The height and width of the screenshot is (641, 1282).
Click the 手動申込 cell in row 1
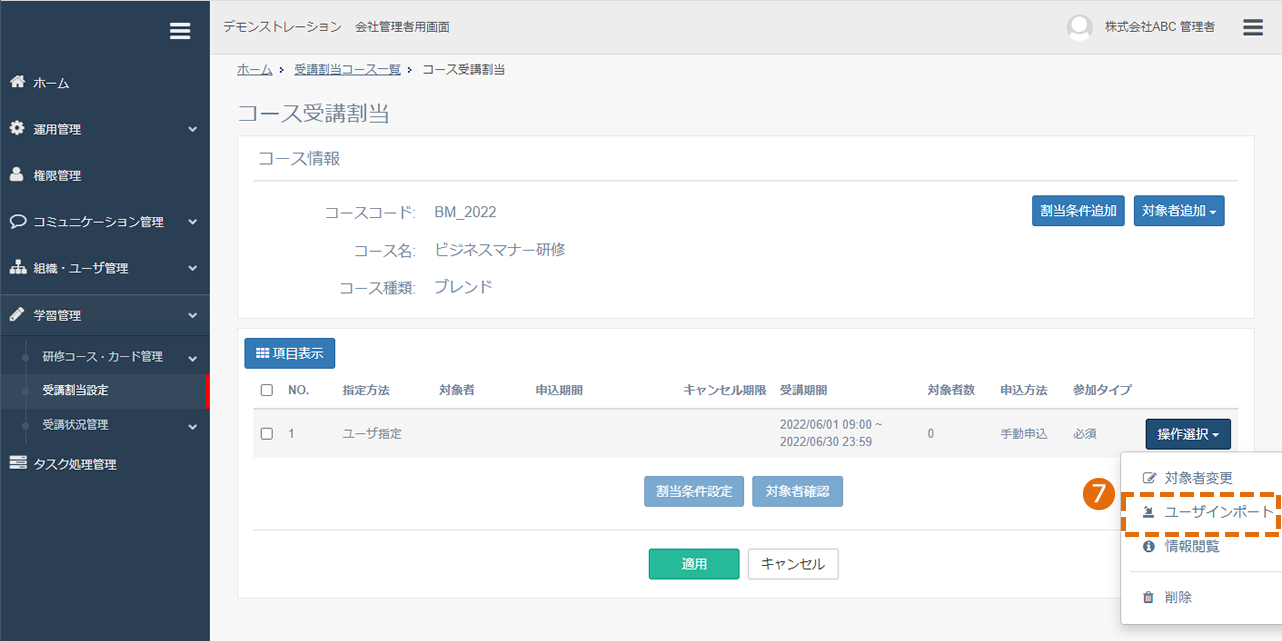point(1024,434)
